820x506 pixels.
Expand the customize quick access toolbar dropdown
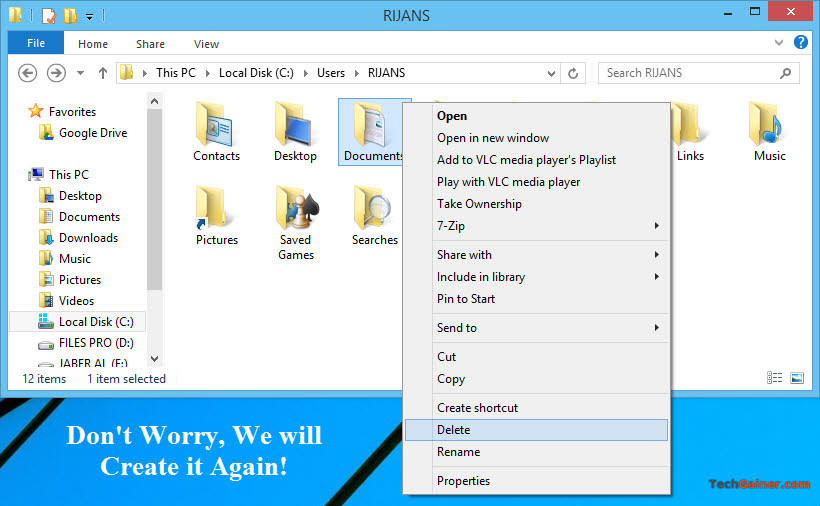point(89,17)
